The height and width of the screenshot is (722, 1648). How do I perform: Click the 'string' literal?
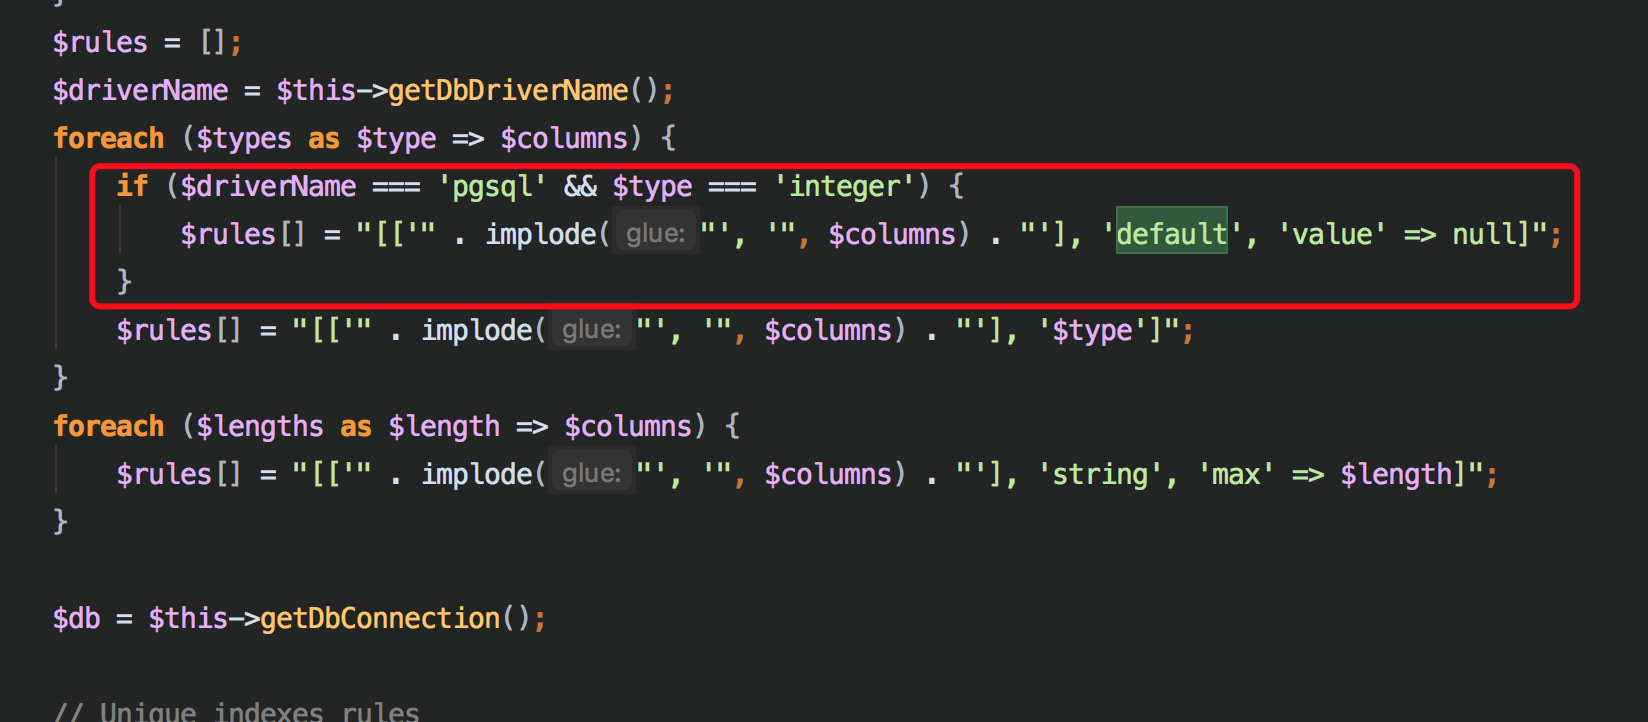(1100, 475)
